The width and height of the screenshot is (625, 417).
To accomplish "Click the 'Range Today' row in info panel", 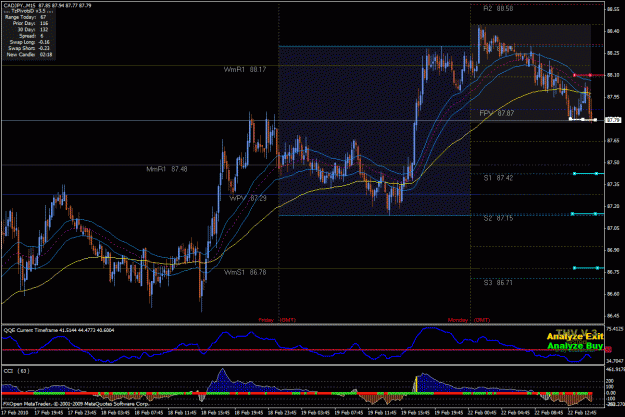I will point(26,17).
